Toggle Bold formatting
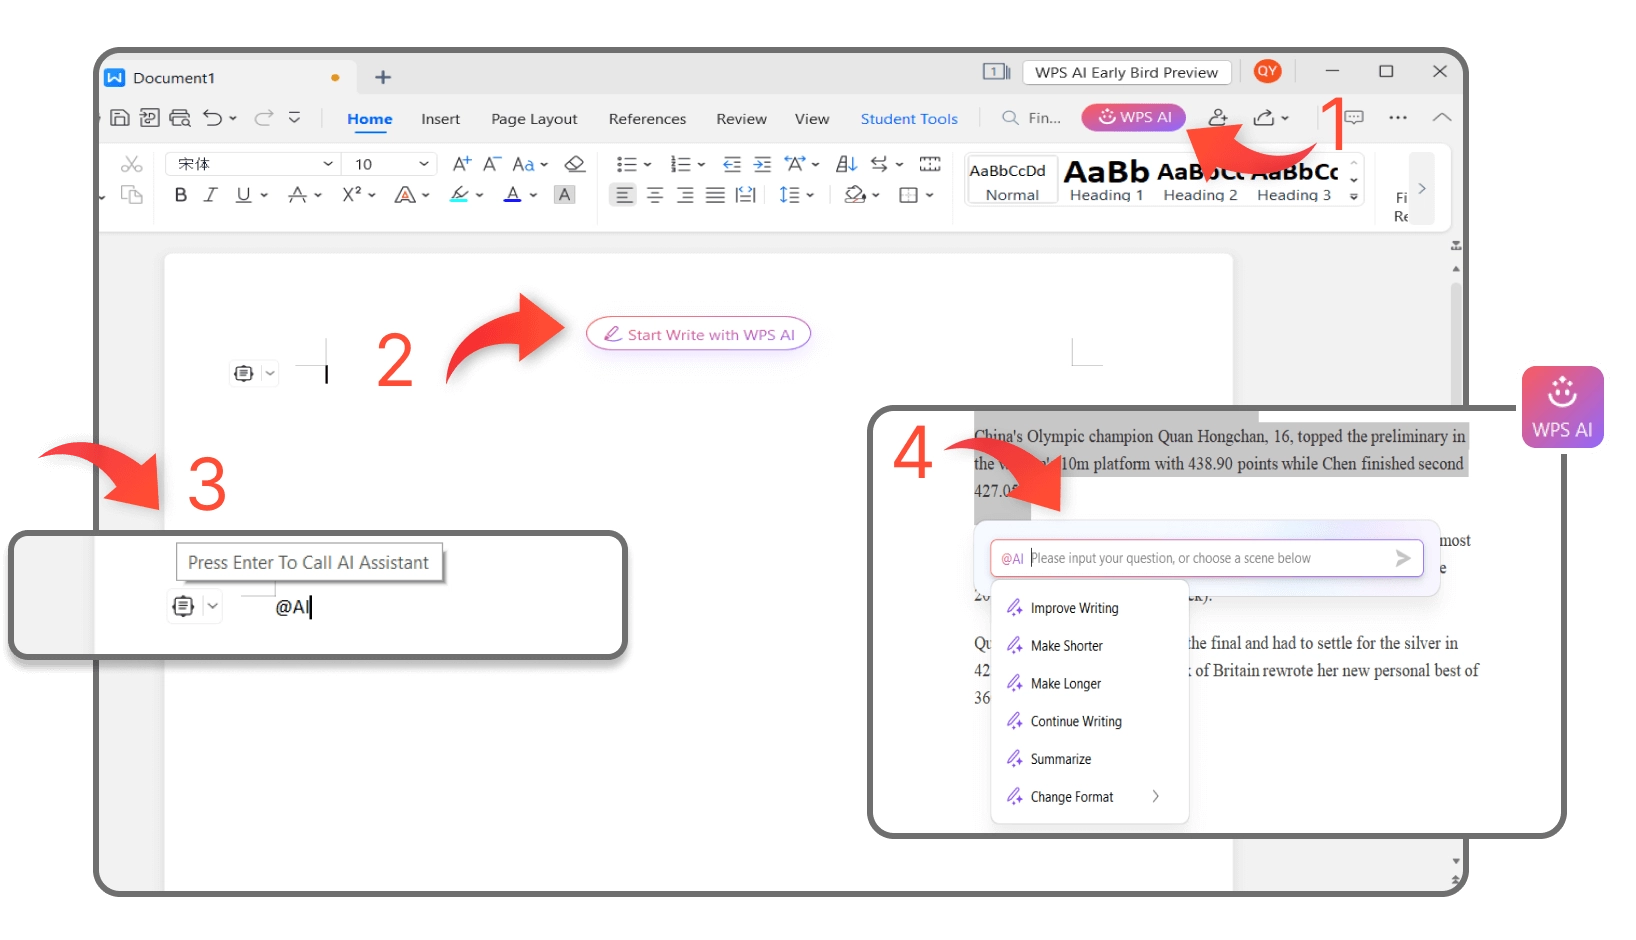This screenshot has height=940, width=1636. point(180,195)
